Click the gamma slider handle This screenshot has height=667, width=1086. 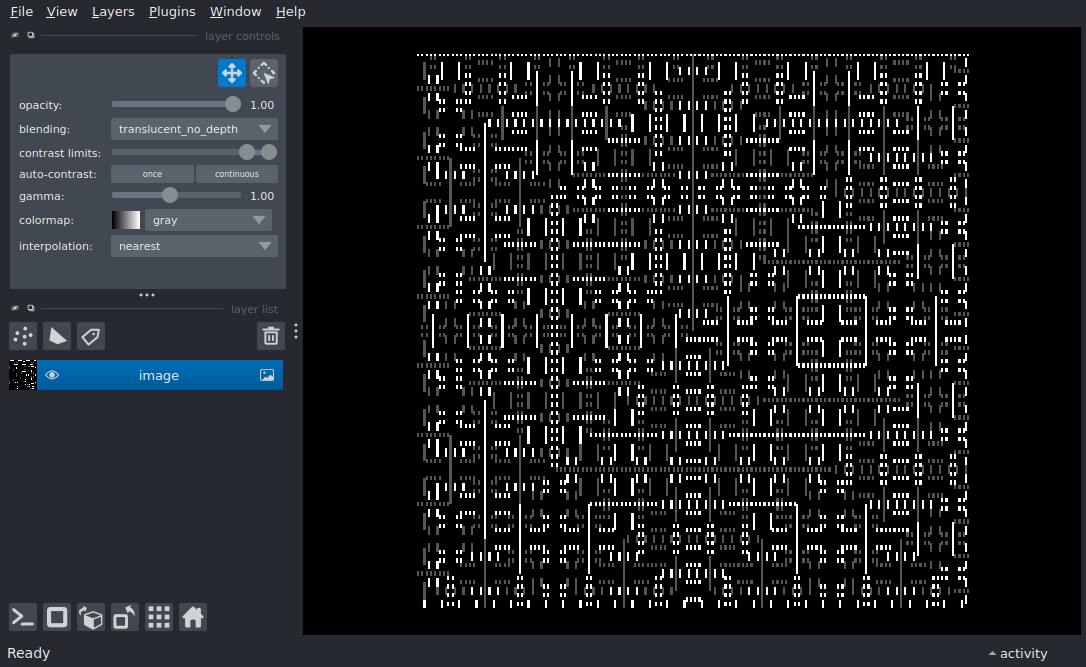coord(170,195)
